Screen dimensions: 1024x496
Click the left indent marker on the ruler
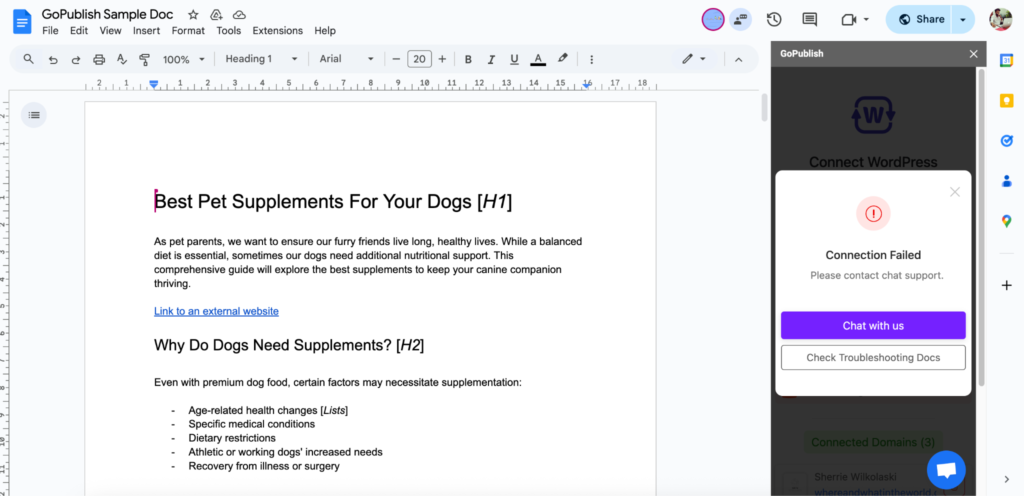coord(153,84)
